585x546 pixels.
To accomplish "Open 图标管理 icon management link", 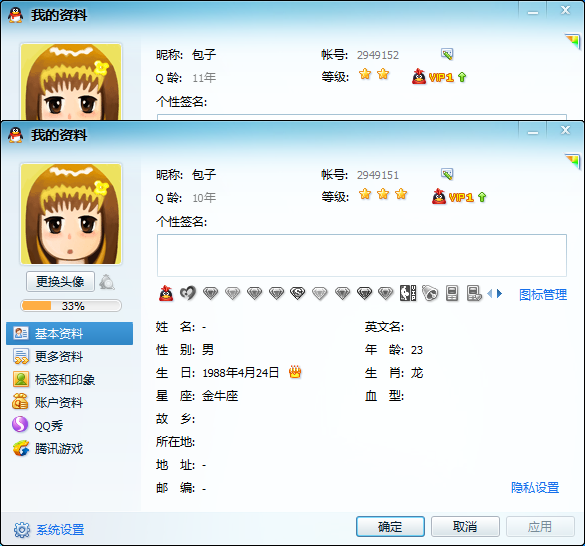I will pos(543,295).
